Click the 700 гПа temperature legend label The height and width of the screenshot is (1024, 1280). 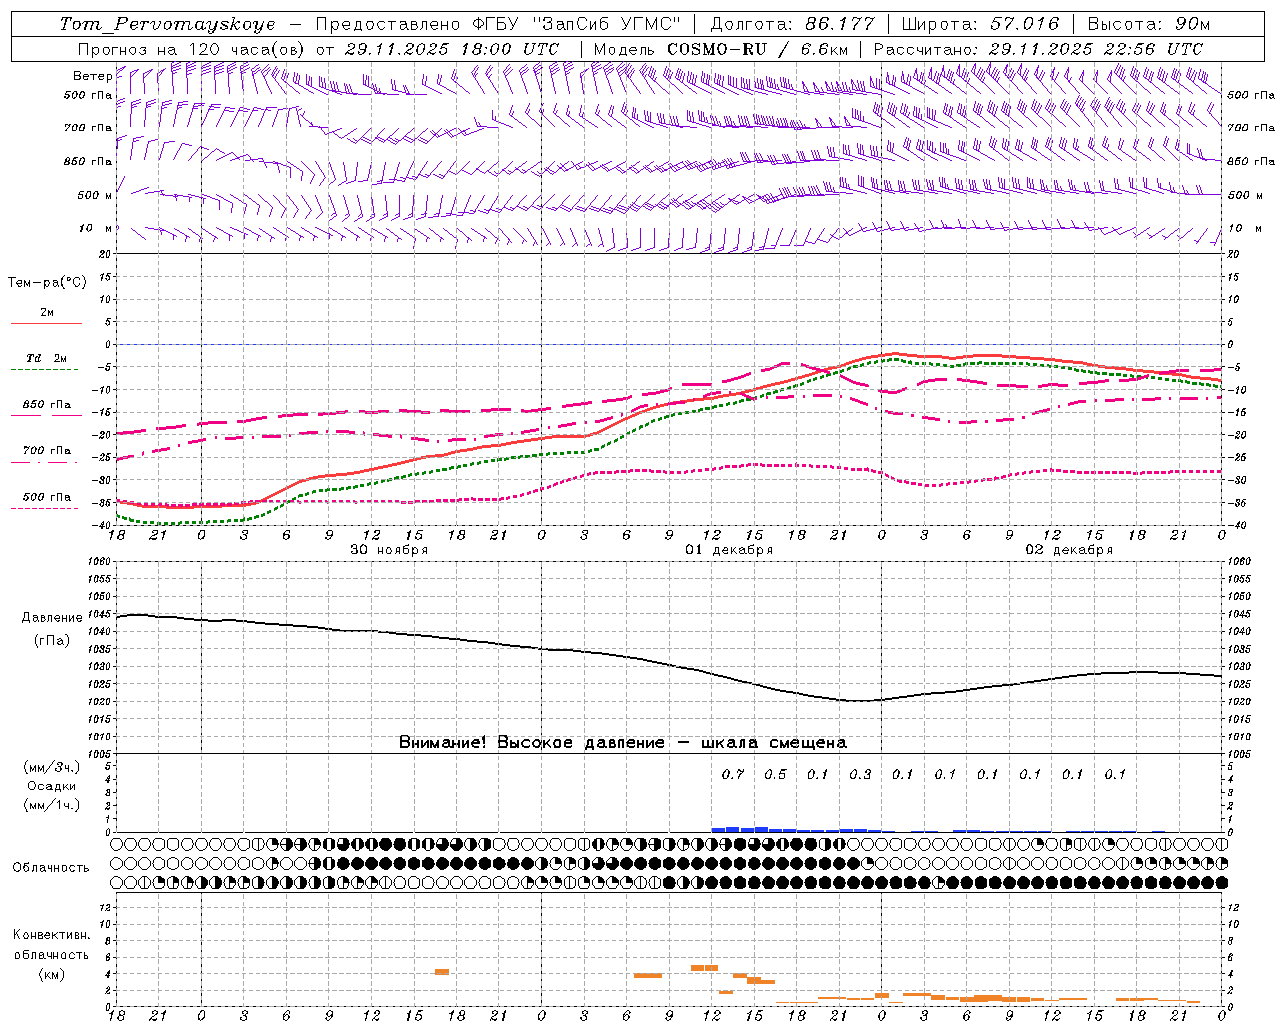coord(46,451)
